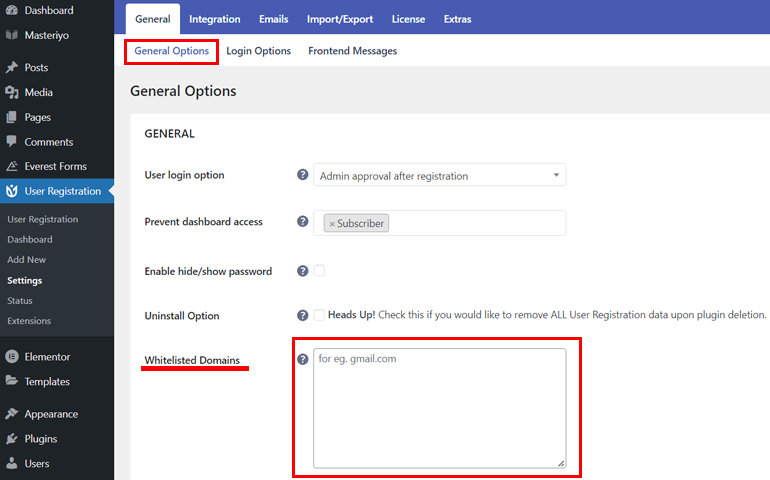Click the Appearance paintbrush icon
The width and height of the screenshot is (770, 480).
pos(12,414)
